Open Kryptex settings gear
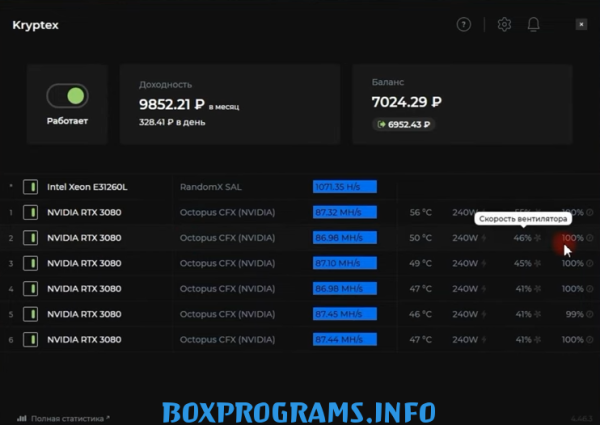The image size is (600, 425). click(504, 24)
